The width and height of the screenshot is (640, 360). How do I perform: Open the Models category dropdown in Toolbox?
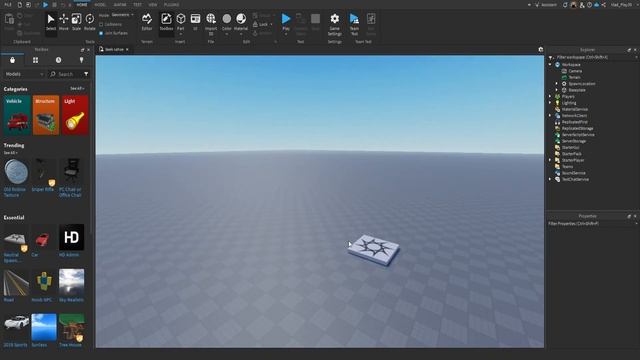click(24, 74)
